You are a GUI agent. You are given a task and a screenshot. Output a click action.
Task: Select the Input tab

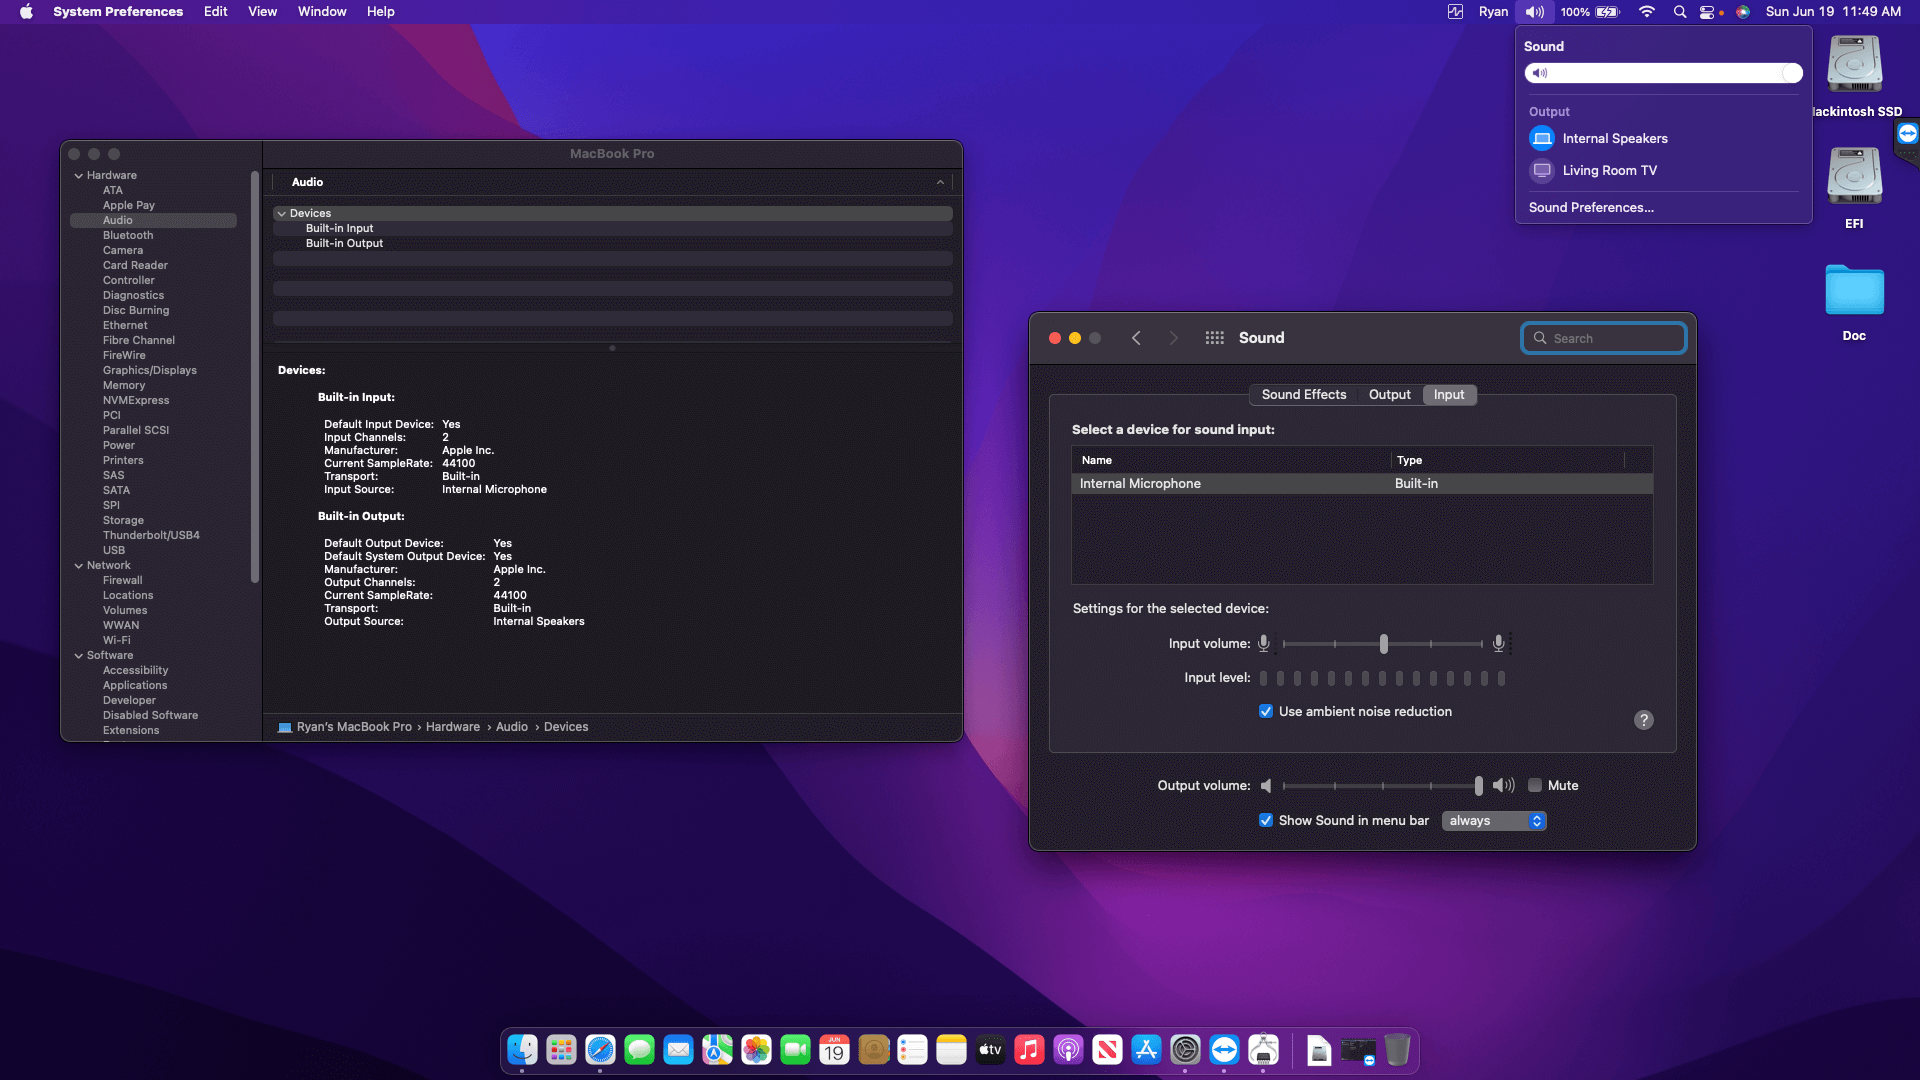click(x=1449, y=395)
